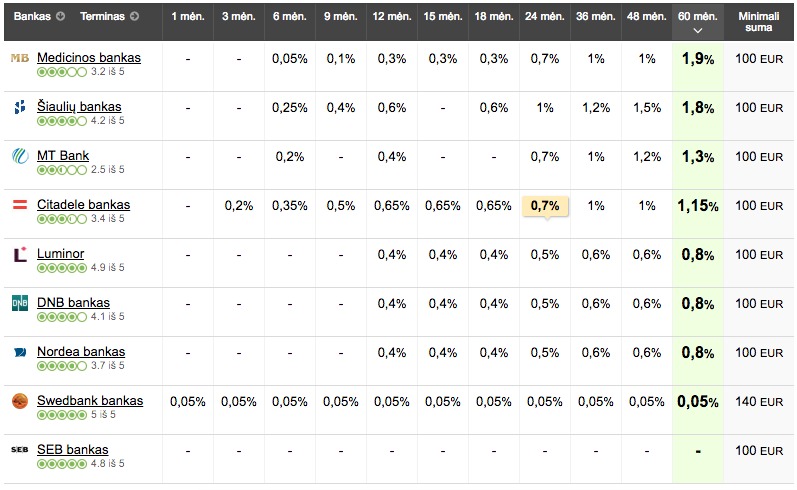Click the Luminor logo icon
This screenshot has width=797, height=490.
pos(19,254)
